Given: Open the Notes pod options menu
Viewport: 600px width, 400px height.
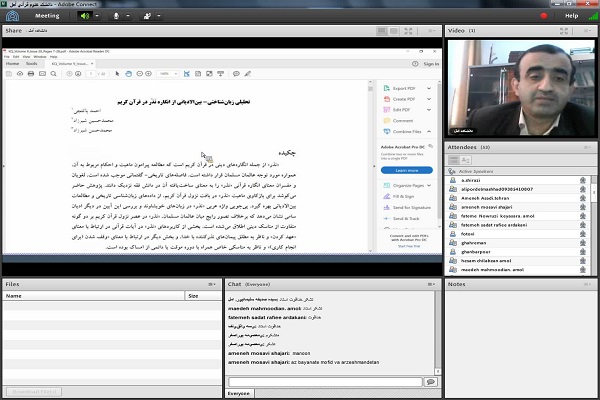Looking at the screenshot, I should (587, 284).
